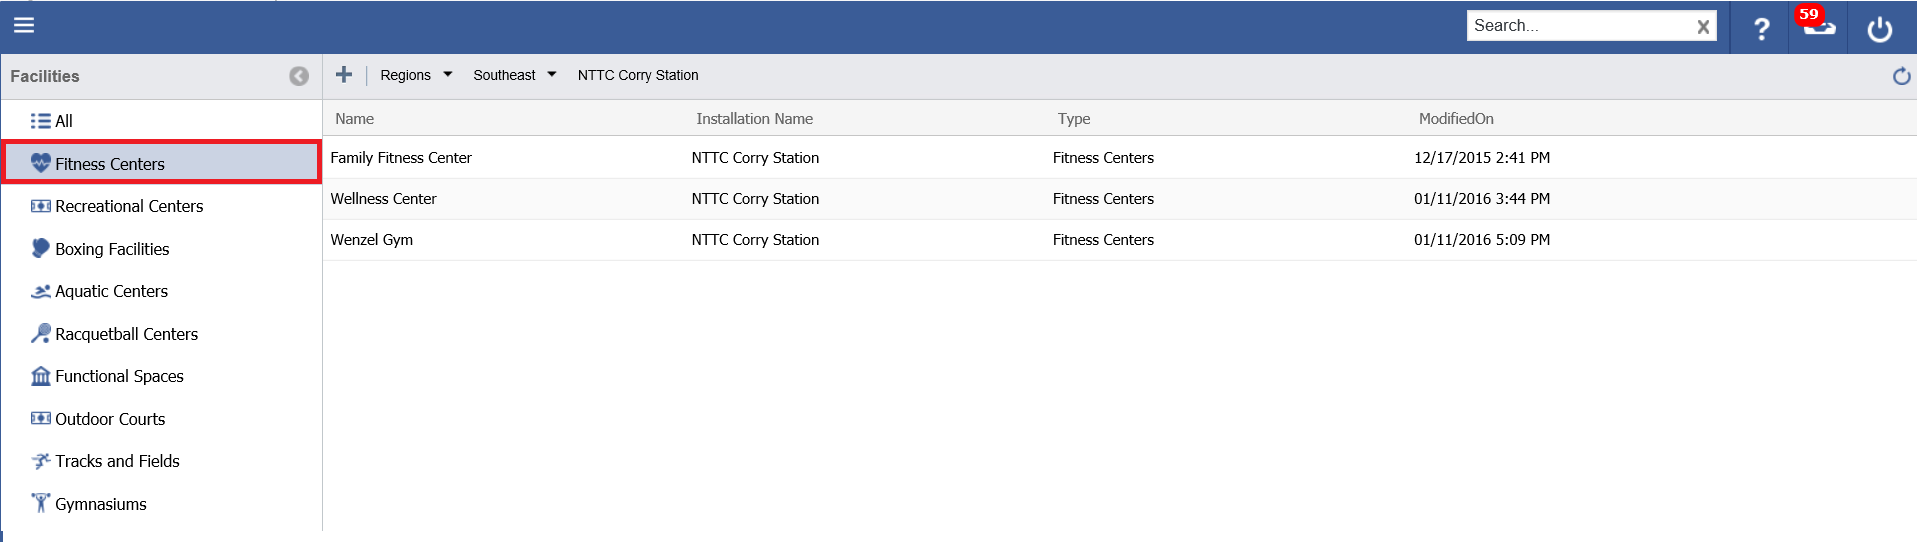Image resolution: width=1917 pixels, height=542 pixels.
Task: Click the Aquatic Centers swimmer icon
Action: coord(40,292)
